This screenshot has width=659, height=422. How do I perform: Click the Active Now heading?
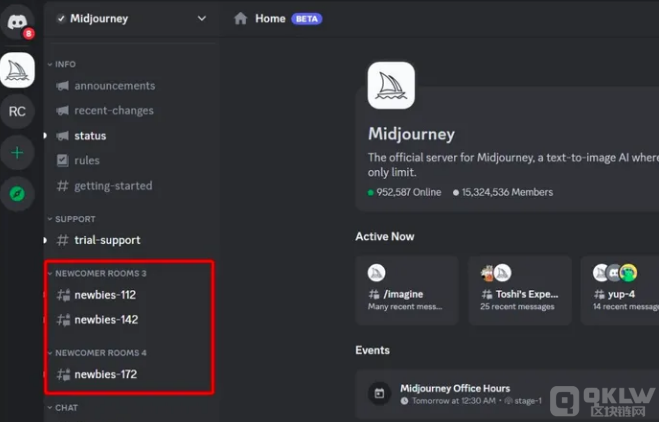tap(385, 237)
